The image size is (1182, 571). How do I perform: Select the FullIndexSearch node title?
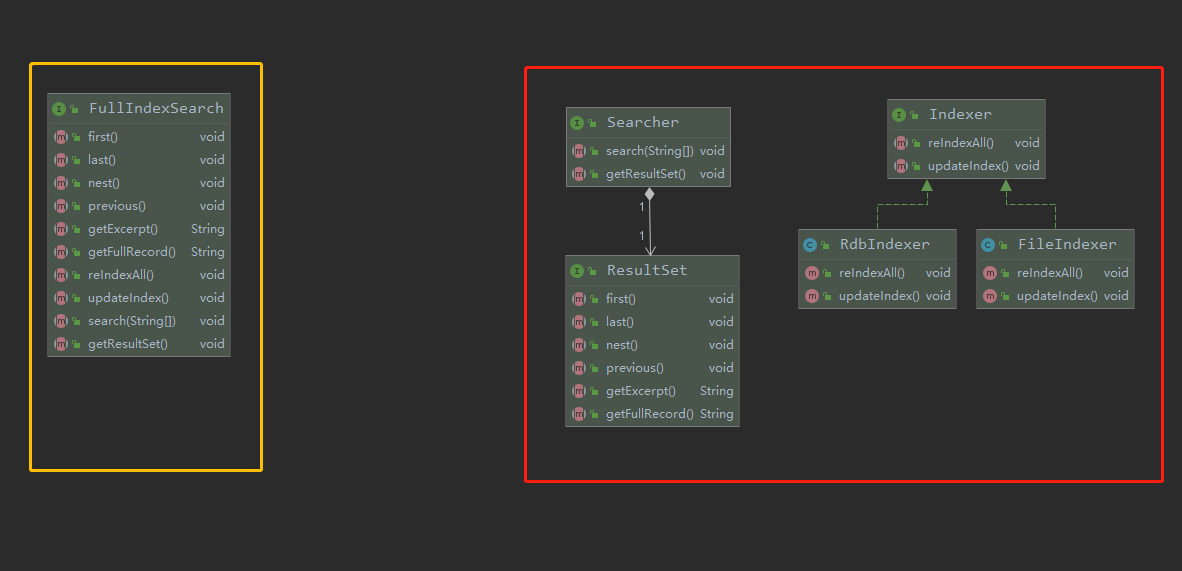coord(156,108)
